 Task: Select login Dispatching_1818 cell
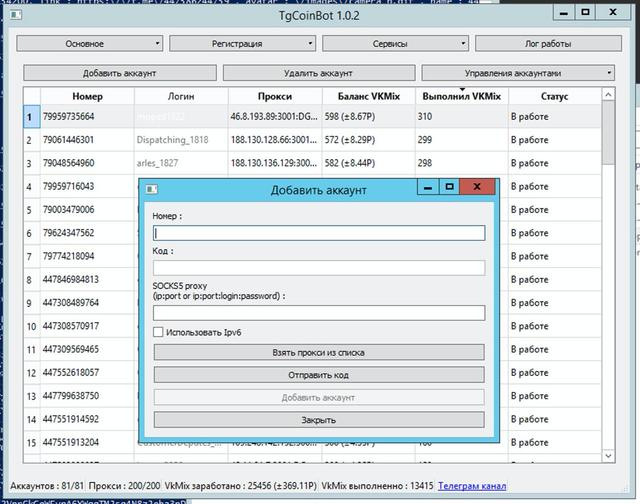[x=181, y=140]
